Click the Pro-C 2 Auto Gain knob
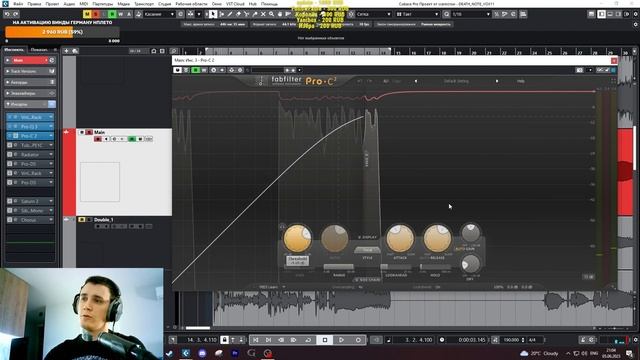Screen dimensions: 640x360 (x=470, y=233)
